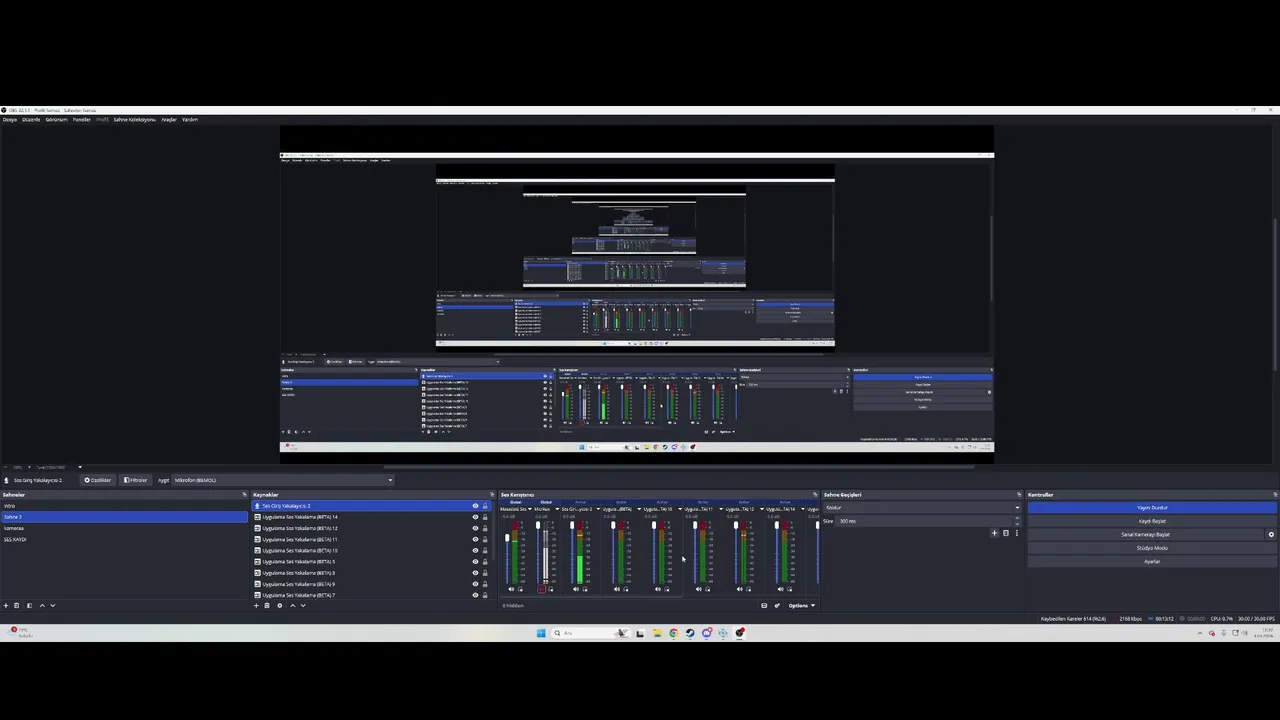This screenshot has width=1280, height=720.
Task: Unmute the Mic/Aux channel
Action: (541, 589)
